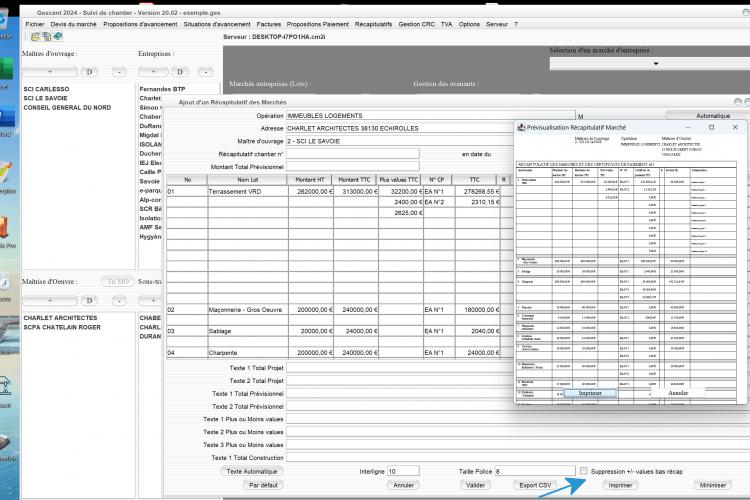
Task: Click the Sablage lot cell
Action: tap(248, 331)
